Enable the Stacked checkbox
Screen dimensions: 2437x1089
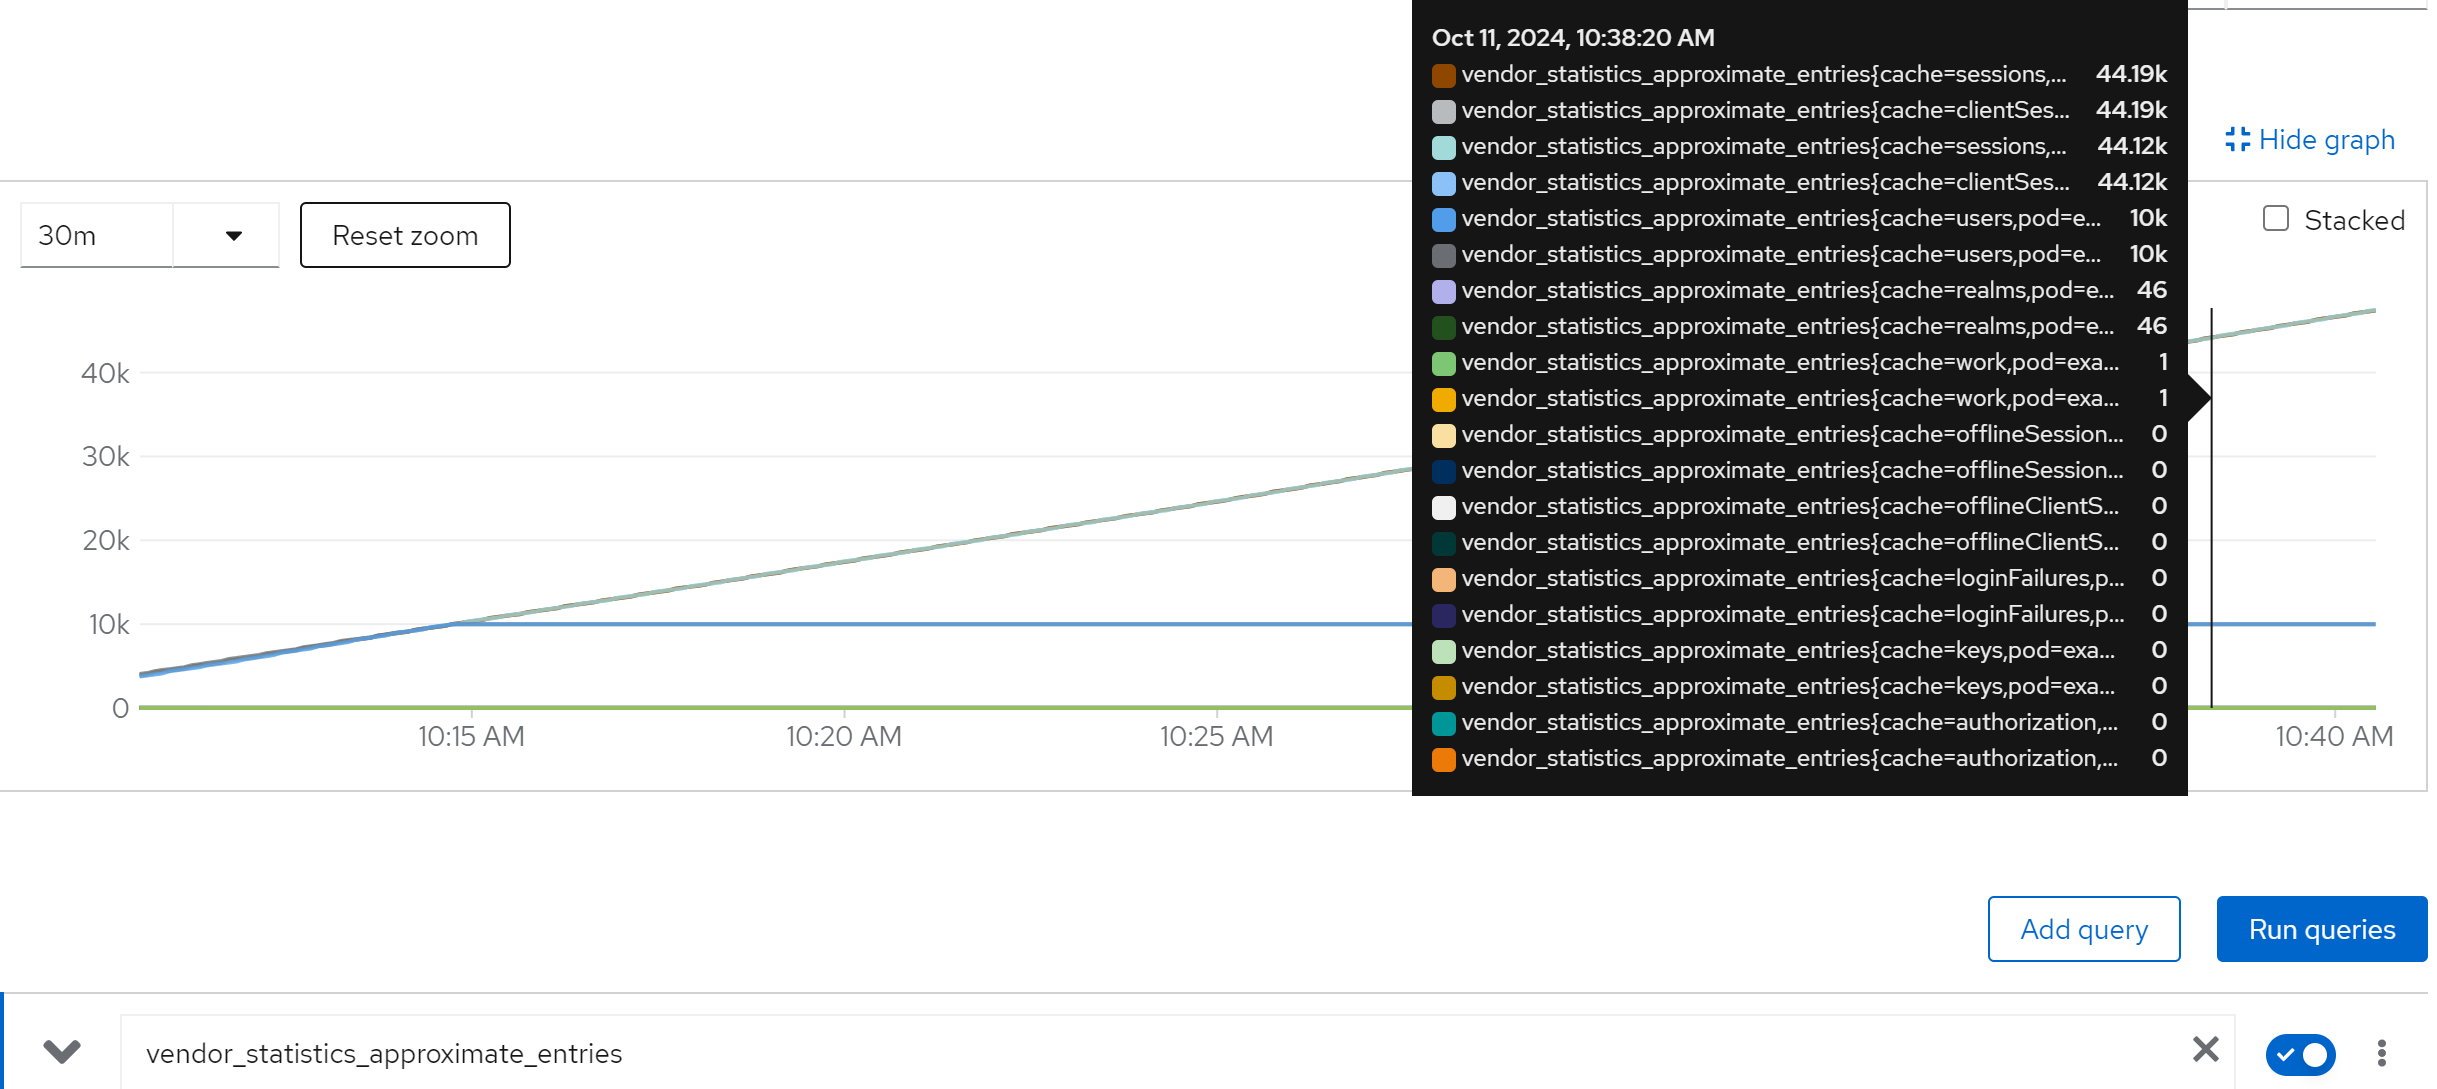[x=2276, y=219]
